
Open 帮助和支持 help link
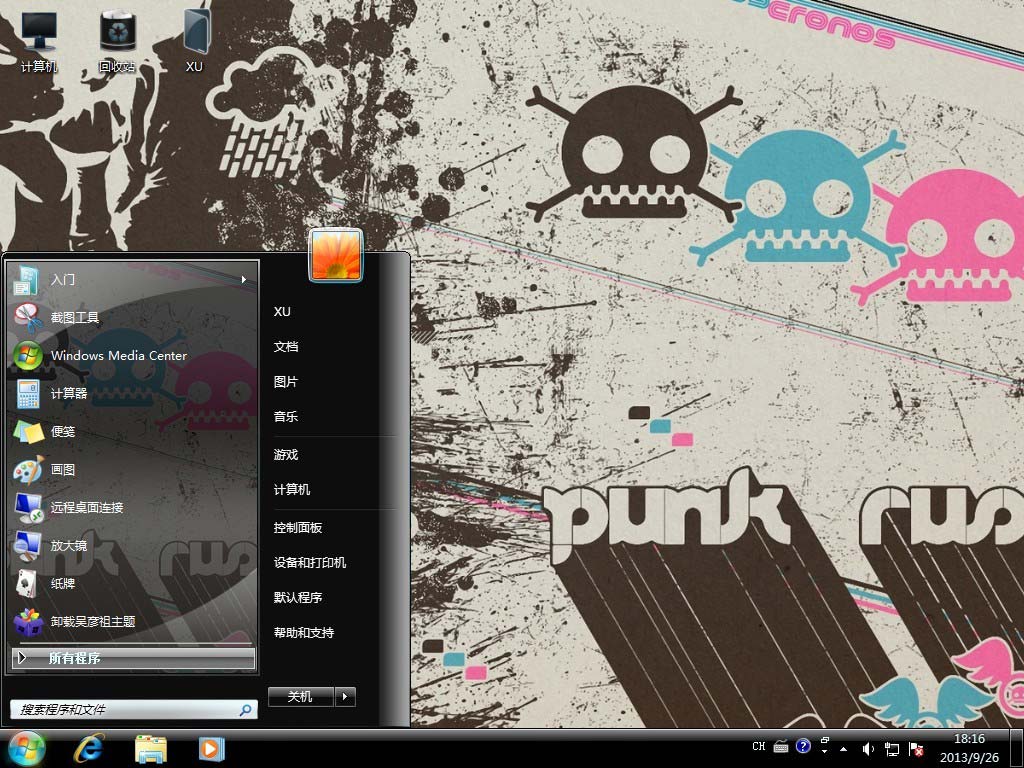click(304, 633)
